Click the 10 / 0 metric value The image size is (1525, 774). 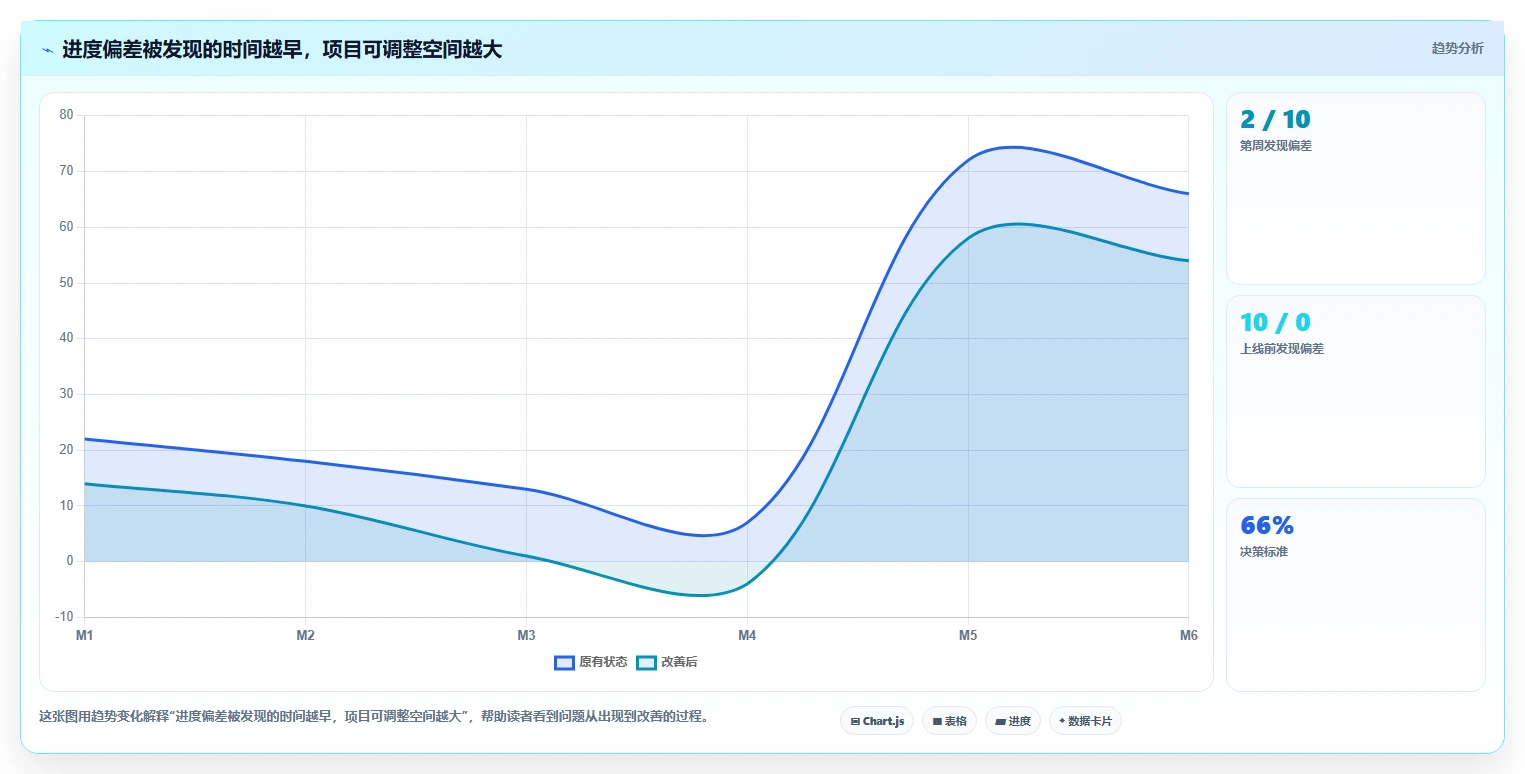pos(1275,323)
